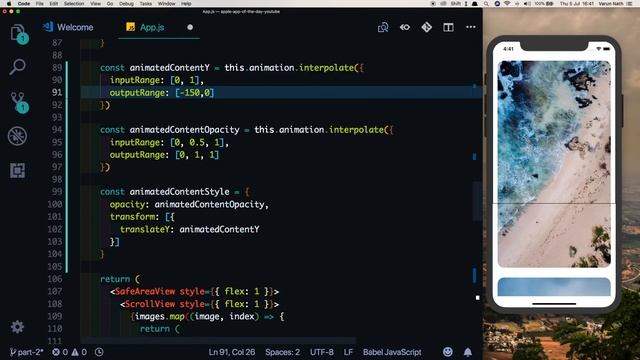The height and width of the screenshot is (360, 640).
Task: Click the partial sky image card in simulator
Action: [554, 287]
